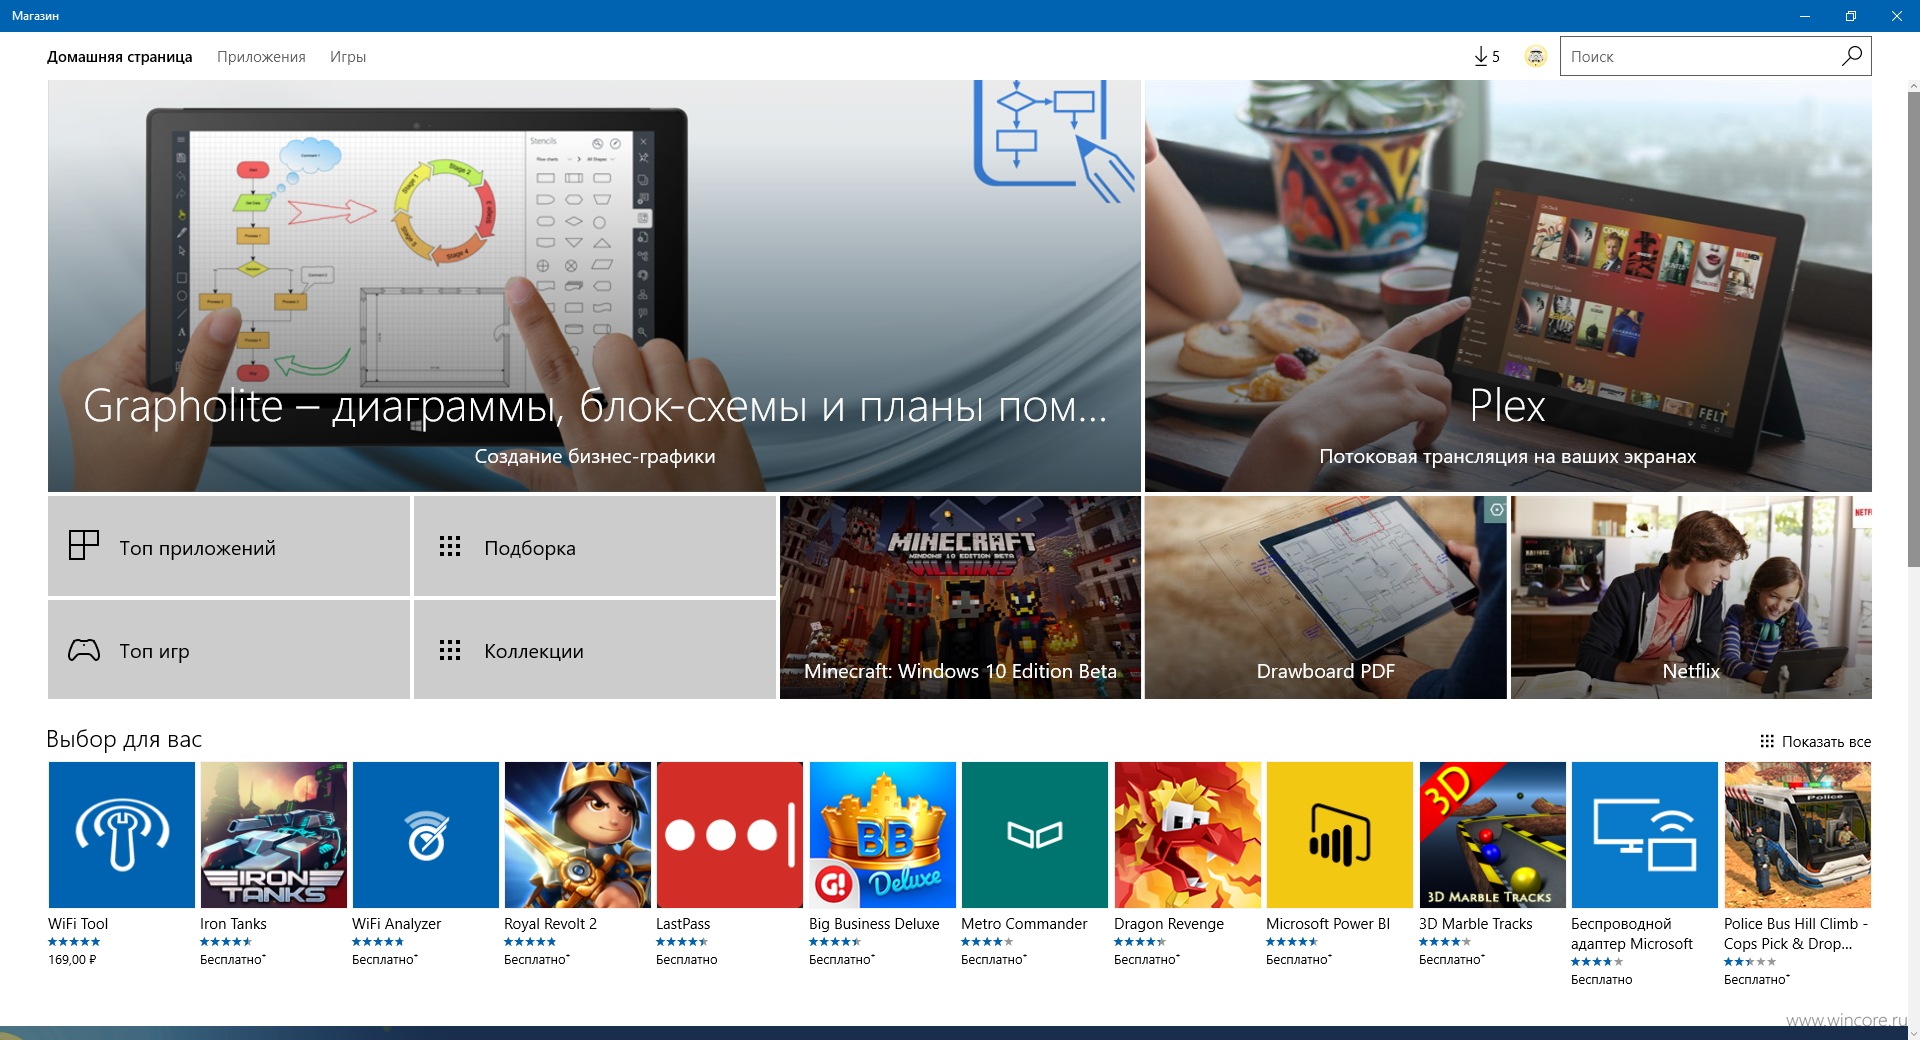Image resolution: width=1920 pixels, height=1040 pixels.
Task: Click the Iron Tanks title text
Action: [233, 924]
